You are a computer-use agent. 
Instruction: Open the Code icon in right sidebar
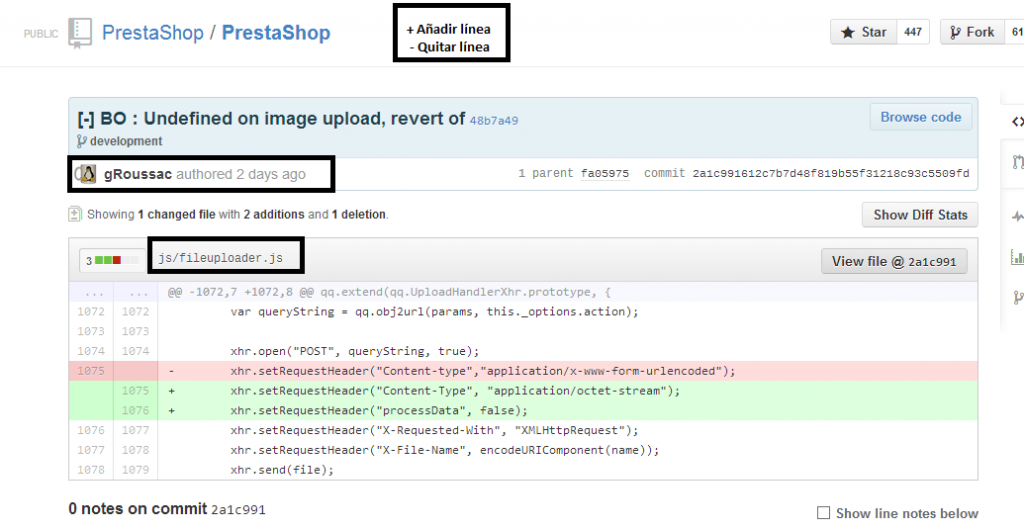click(x=1017, y=122)
